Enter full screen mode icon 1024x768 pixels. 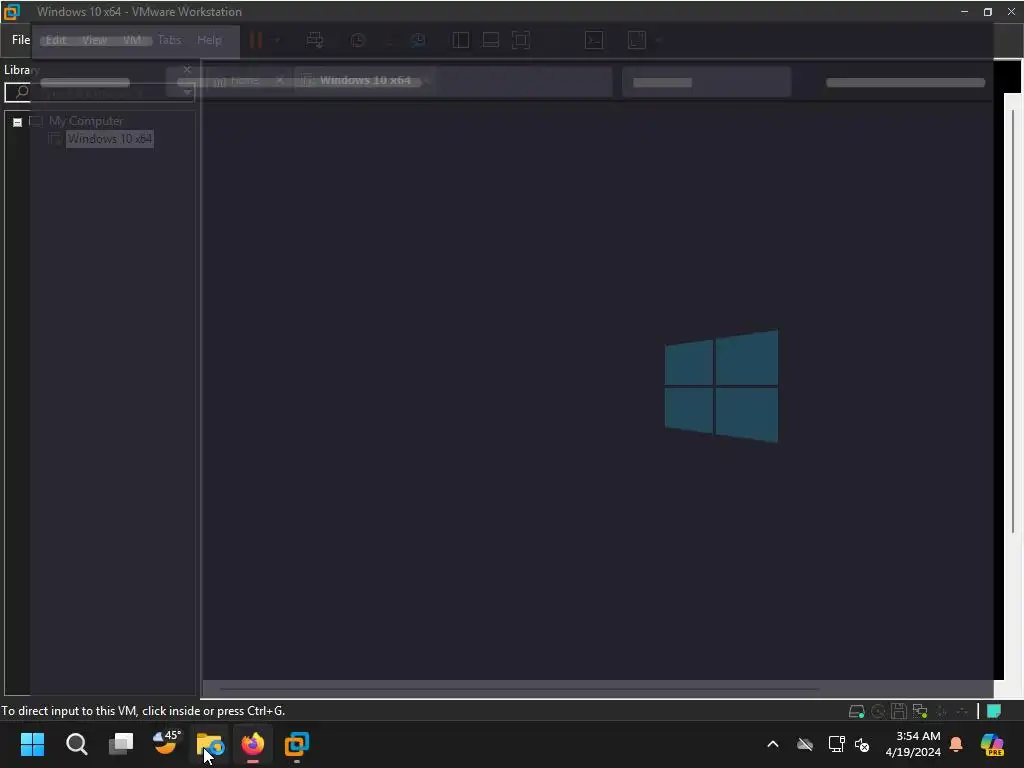[x=520, y=40]
